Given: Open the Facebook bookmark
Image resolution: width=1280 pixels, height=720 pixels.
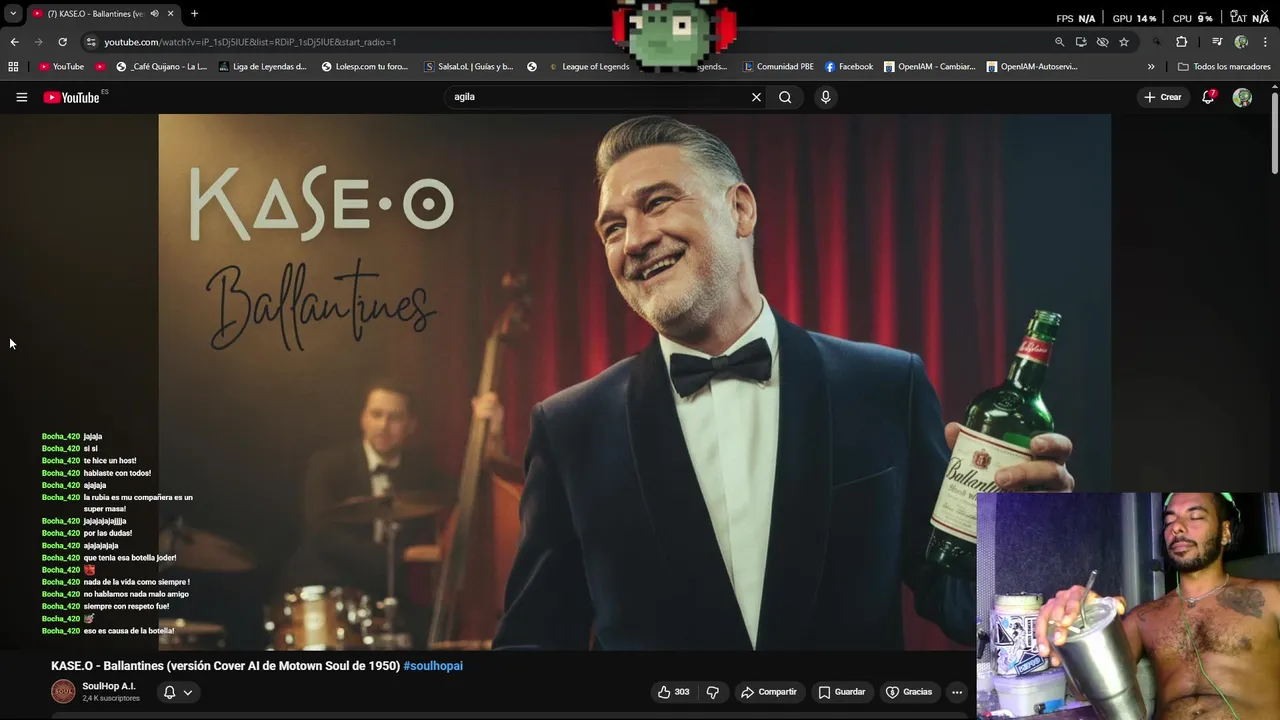Looking at the screenshot, I should click(849, 67).
